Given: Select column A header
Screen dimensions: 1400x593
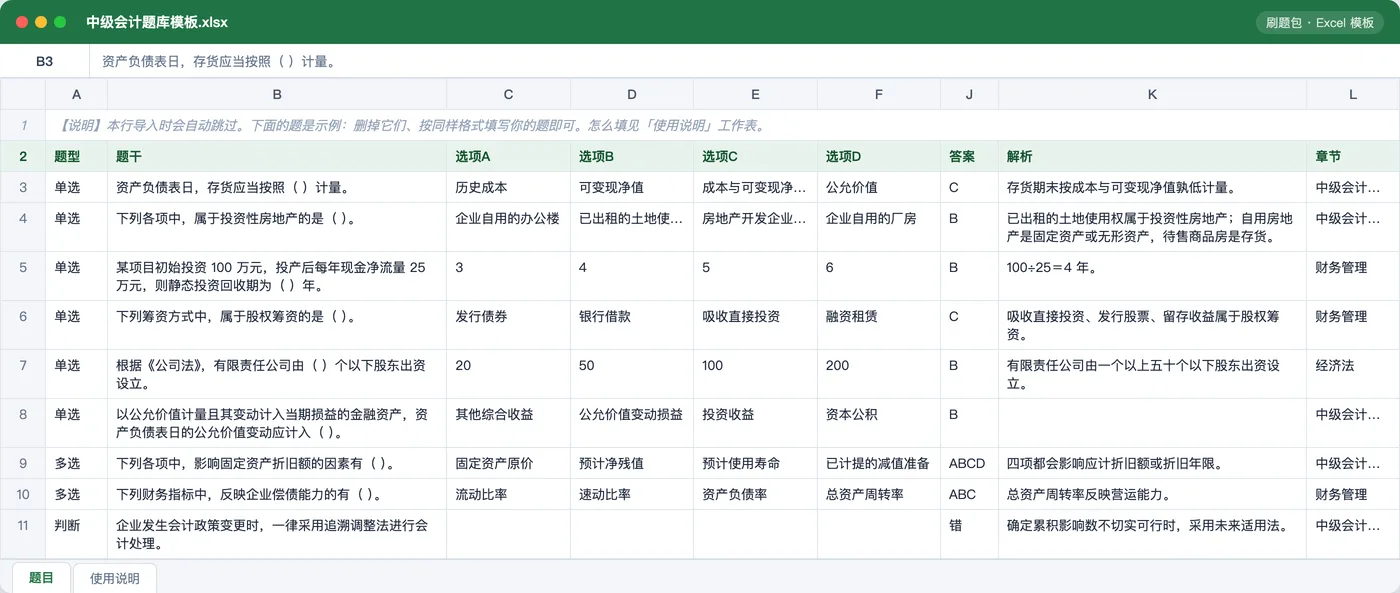Looking at the screenshot, I should tap(77, 94).
